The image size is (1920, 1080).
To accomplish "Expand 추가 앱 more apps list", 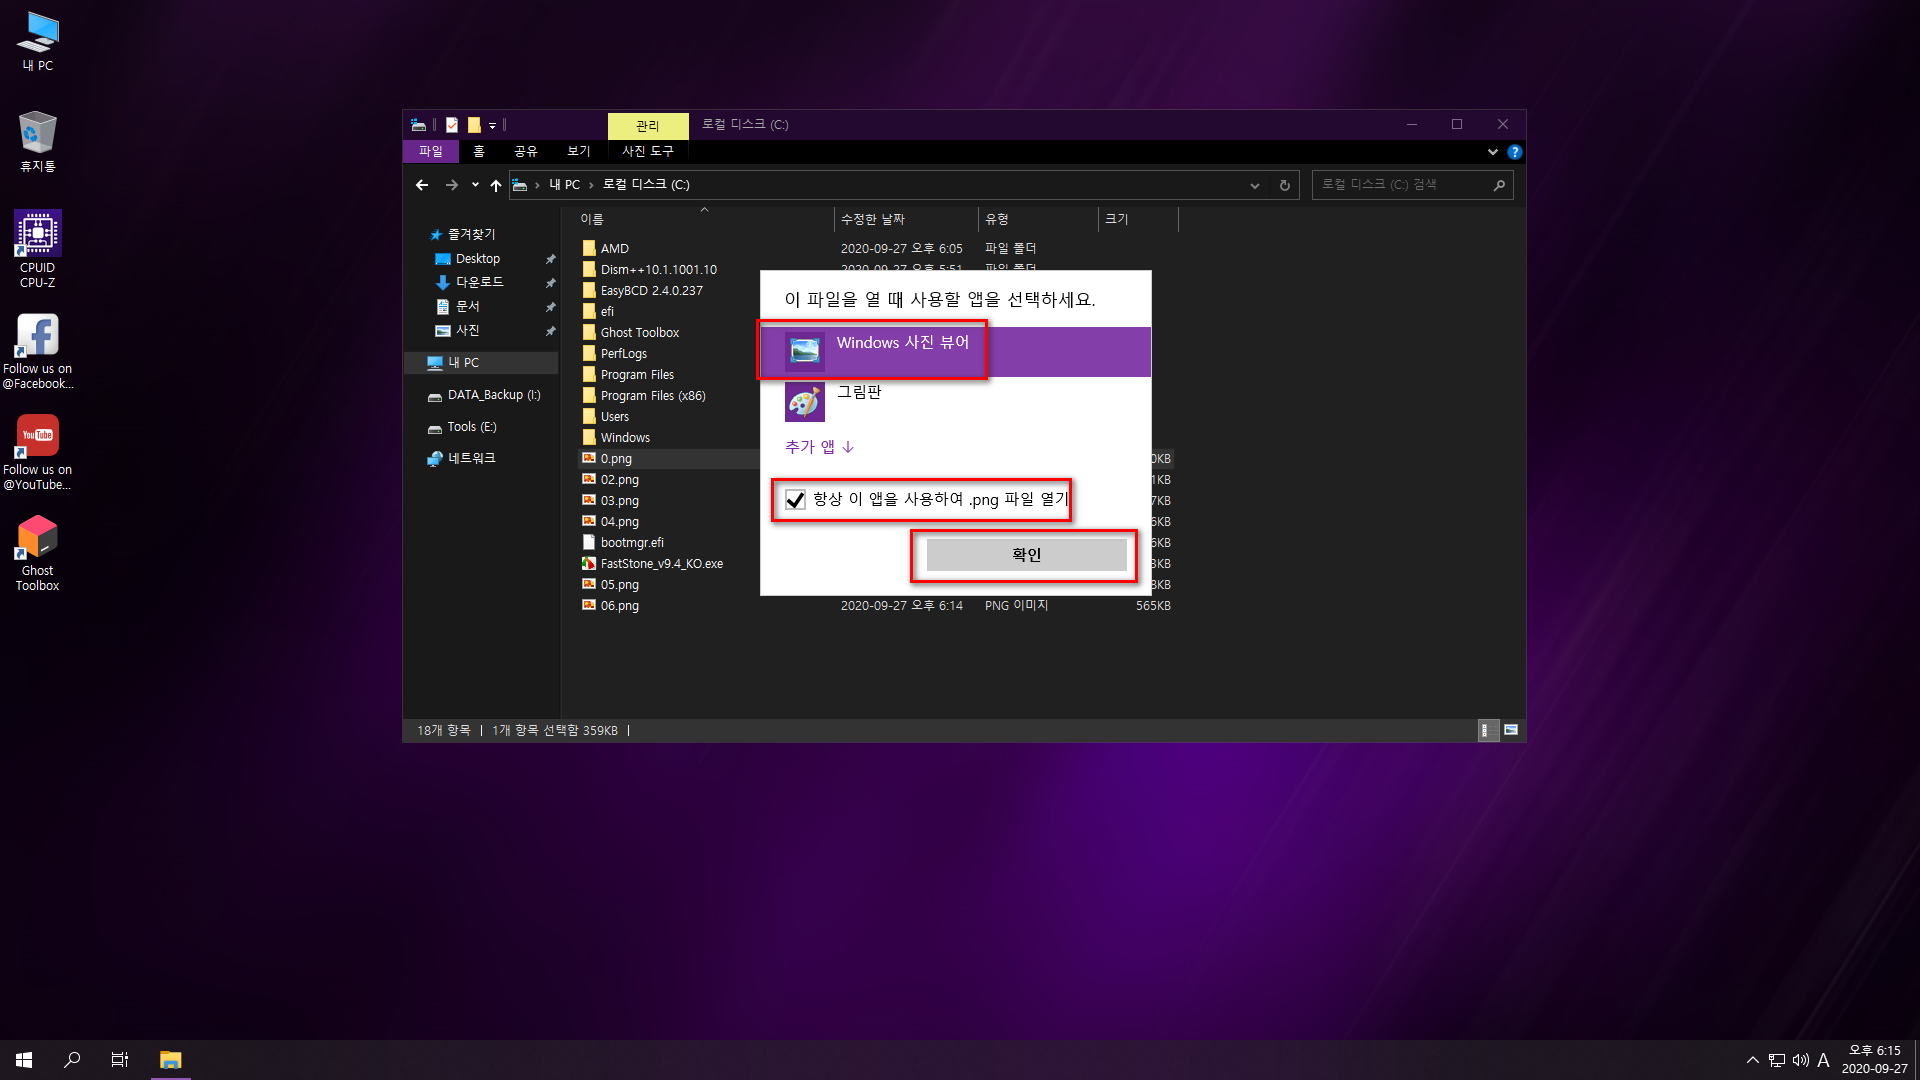I will click(x=819, y=447).
